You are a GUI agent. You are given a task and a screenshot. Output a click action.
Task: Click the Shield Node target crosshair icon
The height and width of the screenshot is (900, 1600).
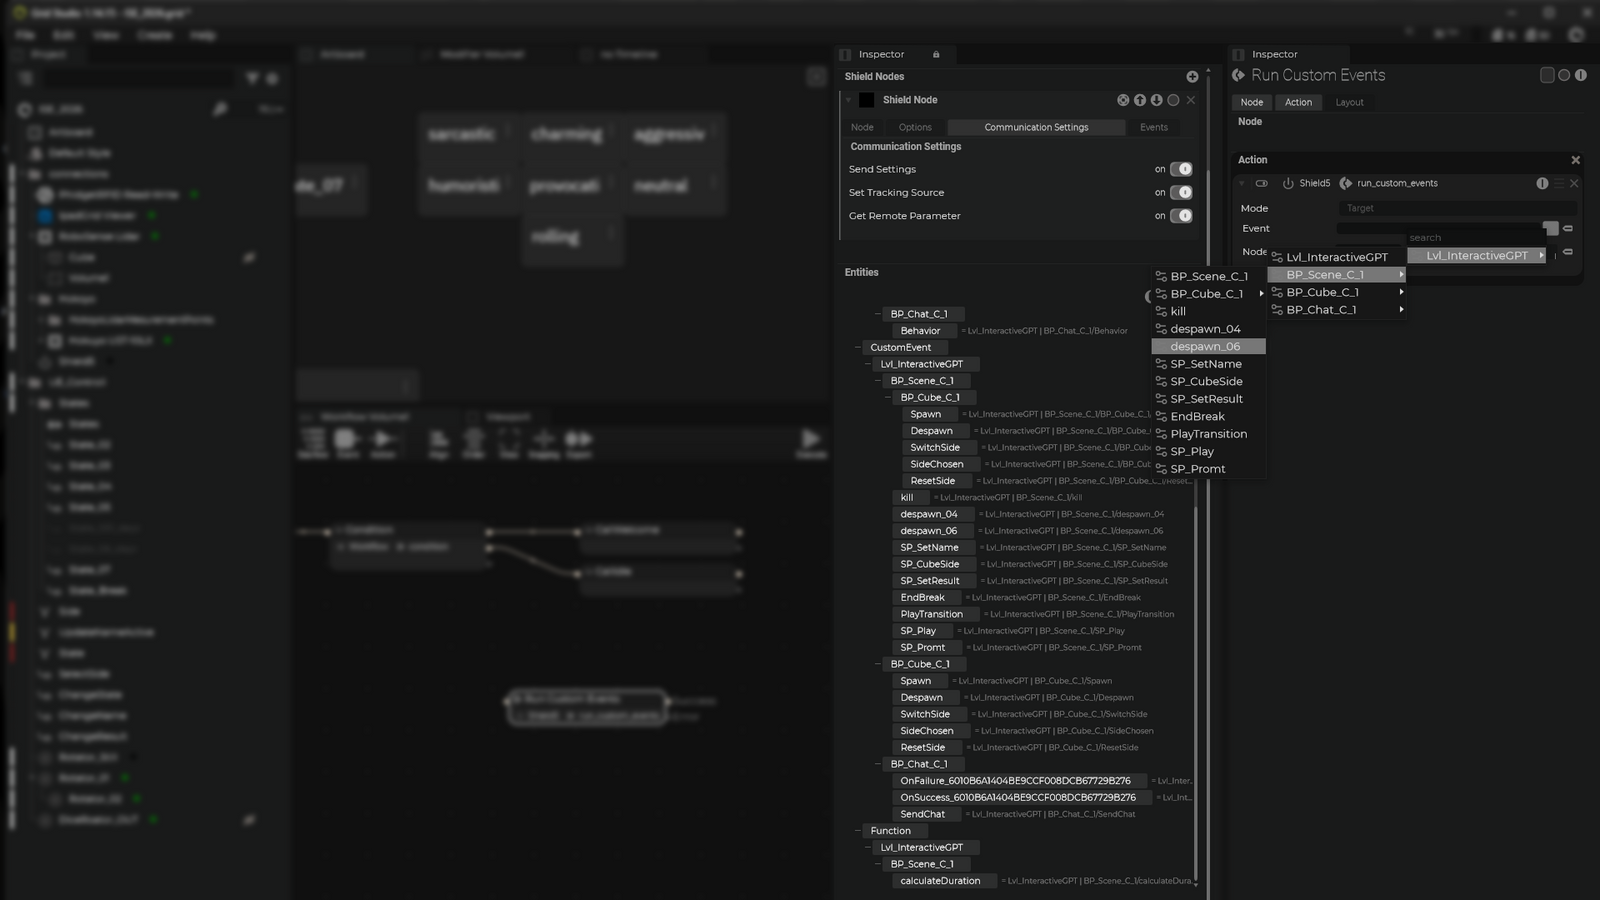pyautogui.click(x=1123, y=100)
